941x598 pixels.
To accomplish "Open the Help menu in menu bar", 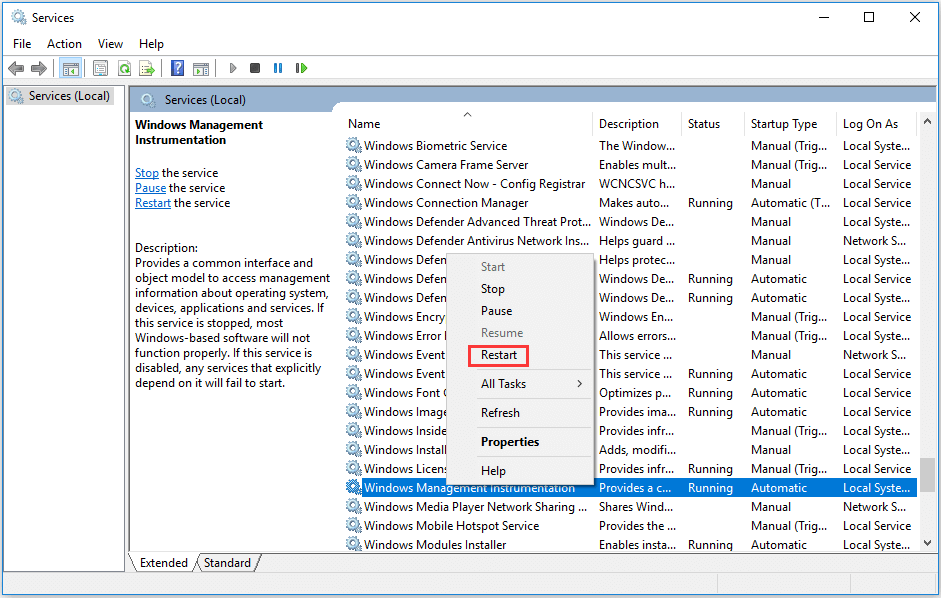I will tap(151, 44).
